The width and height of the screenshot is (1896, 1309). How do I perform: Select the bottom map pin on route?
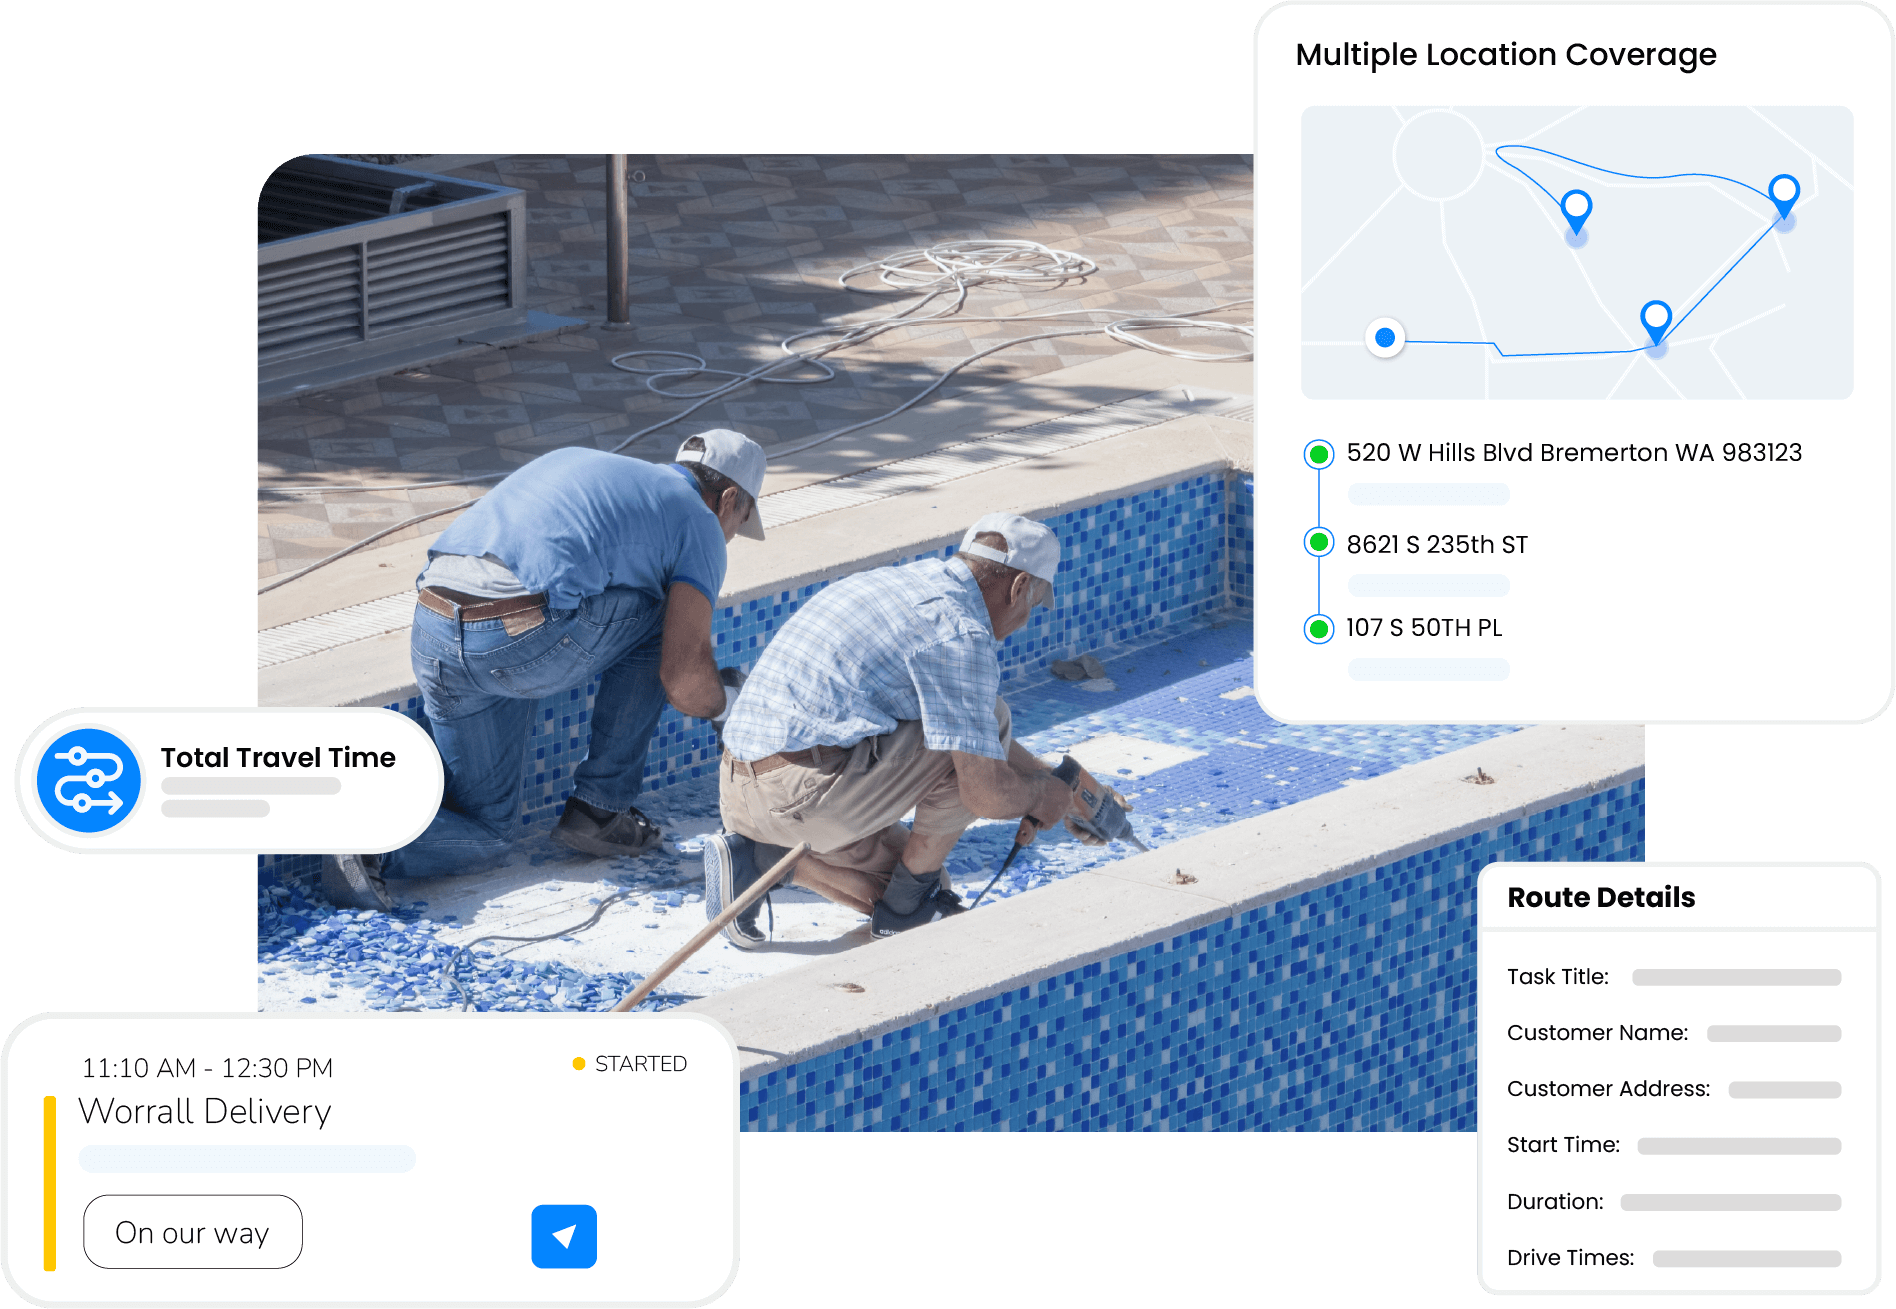[x=1656, y=321]
